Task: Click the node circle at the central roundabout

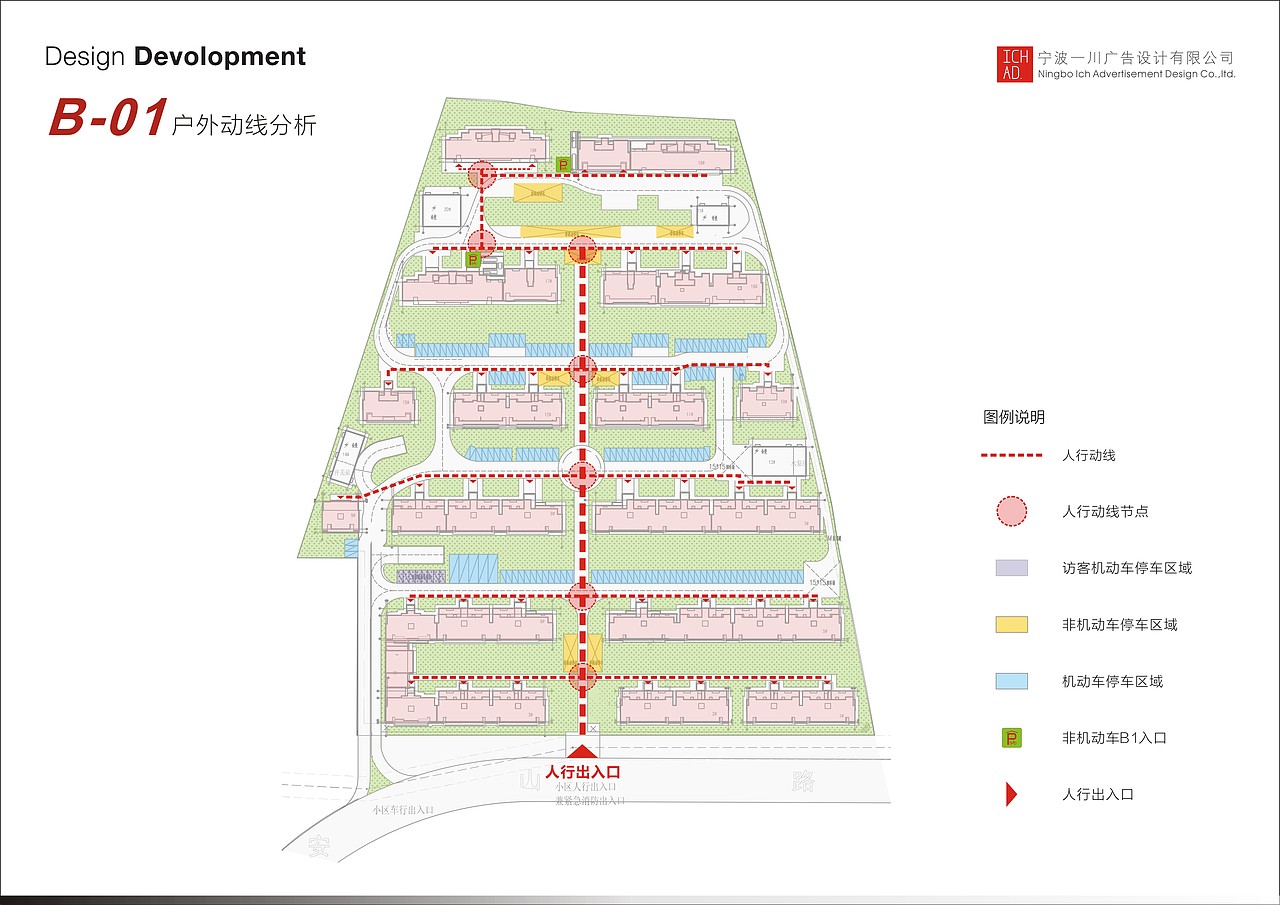Action: [582, 474]
